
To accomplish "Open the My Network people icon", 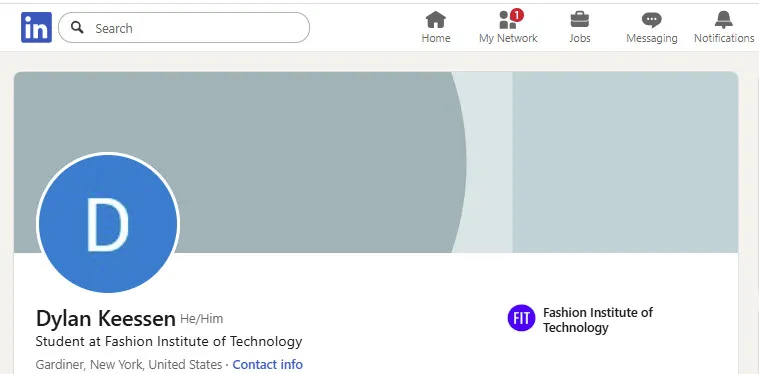I will (x=508, y=20).
